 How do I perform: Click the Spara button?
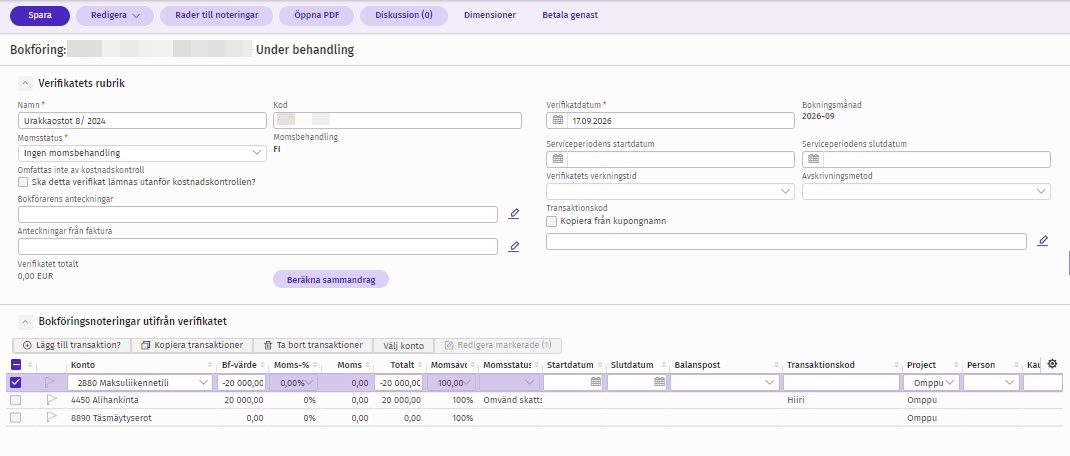pyautogui.click(x=40, y=15)
